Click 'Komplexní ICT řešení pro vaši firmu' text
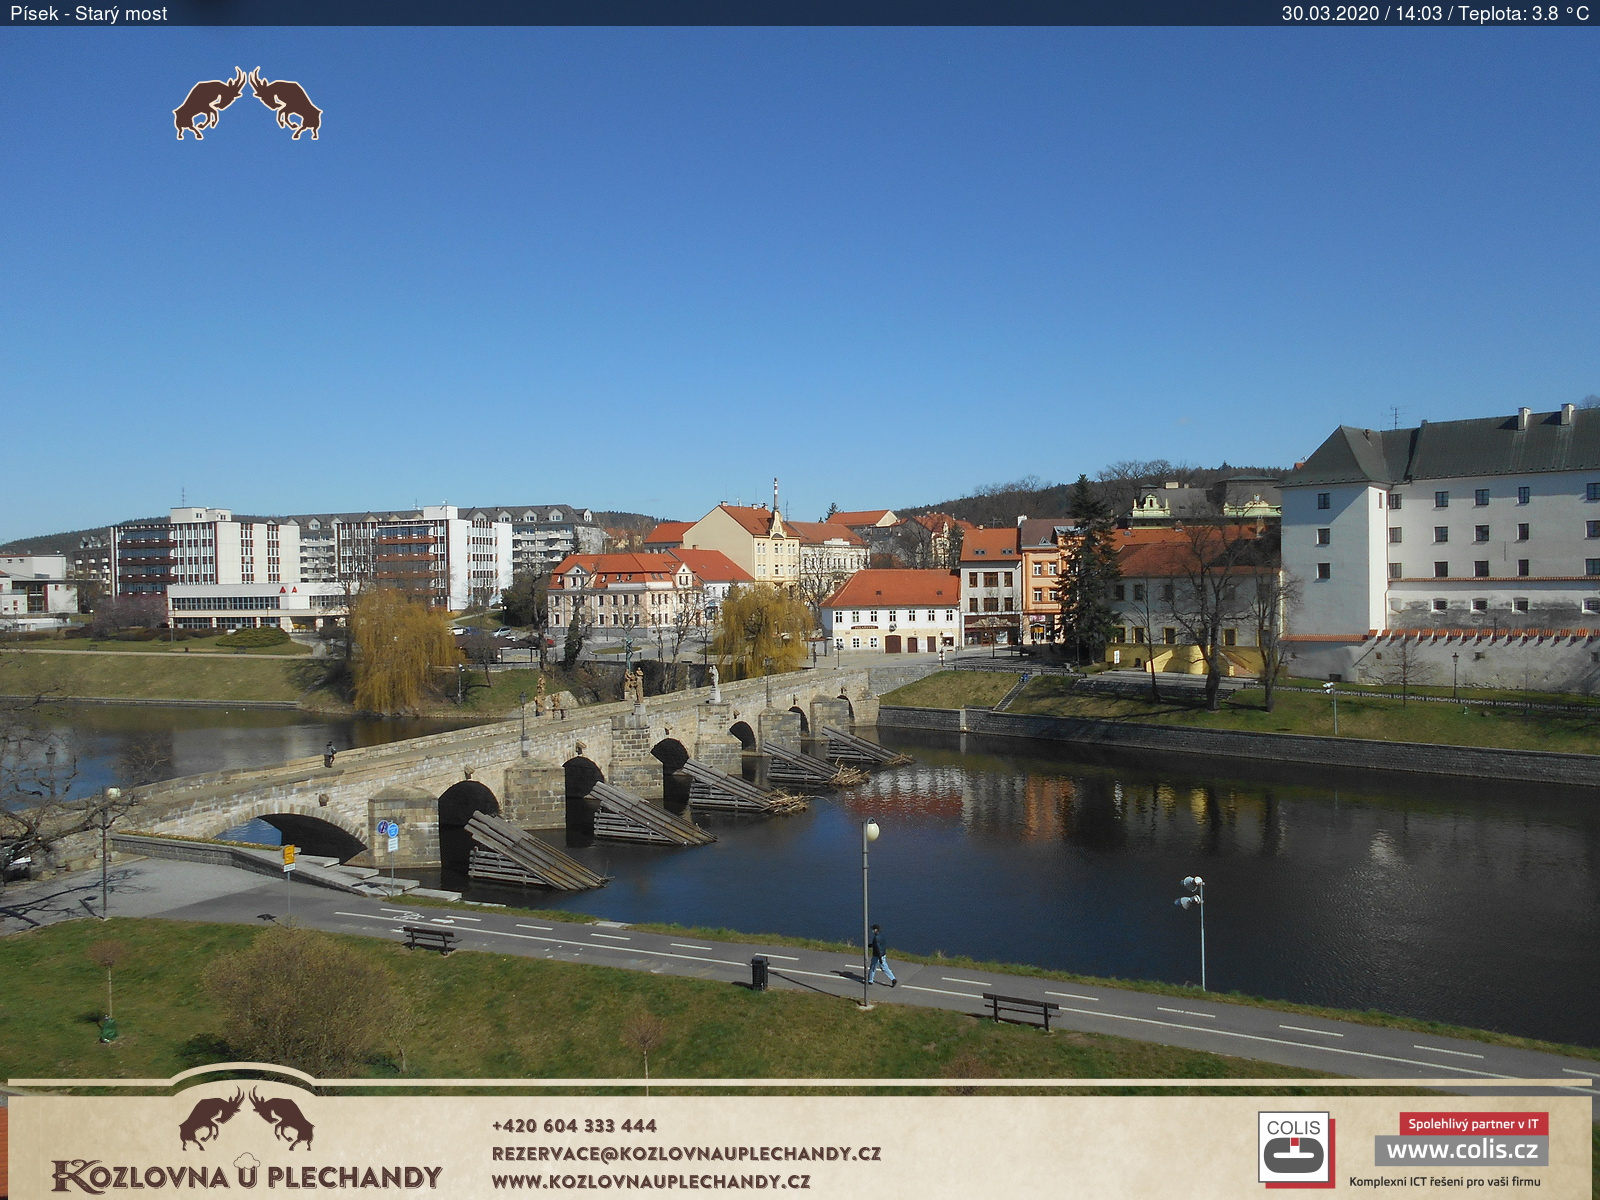Image resolution: width=1600 pixels, height=1200 pixels. tap(1445, 1182)
